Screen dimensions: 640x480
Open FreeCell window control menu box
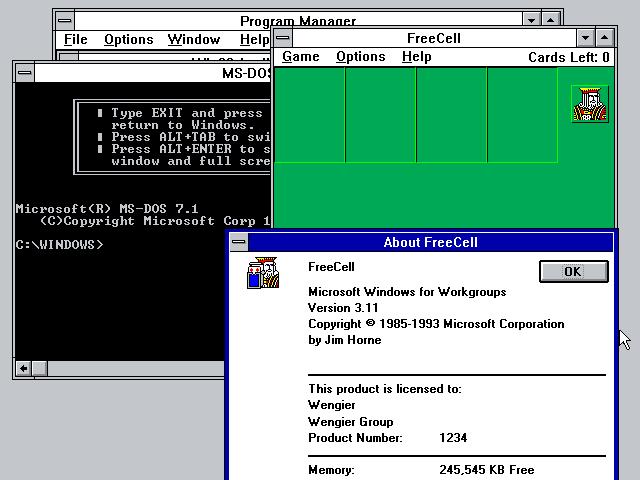[282, 38]
